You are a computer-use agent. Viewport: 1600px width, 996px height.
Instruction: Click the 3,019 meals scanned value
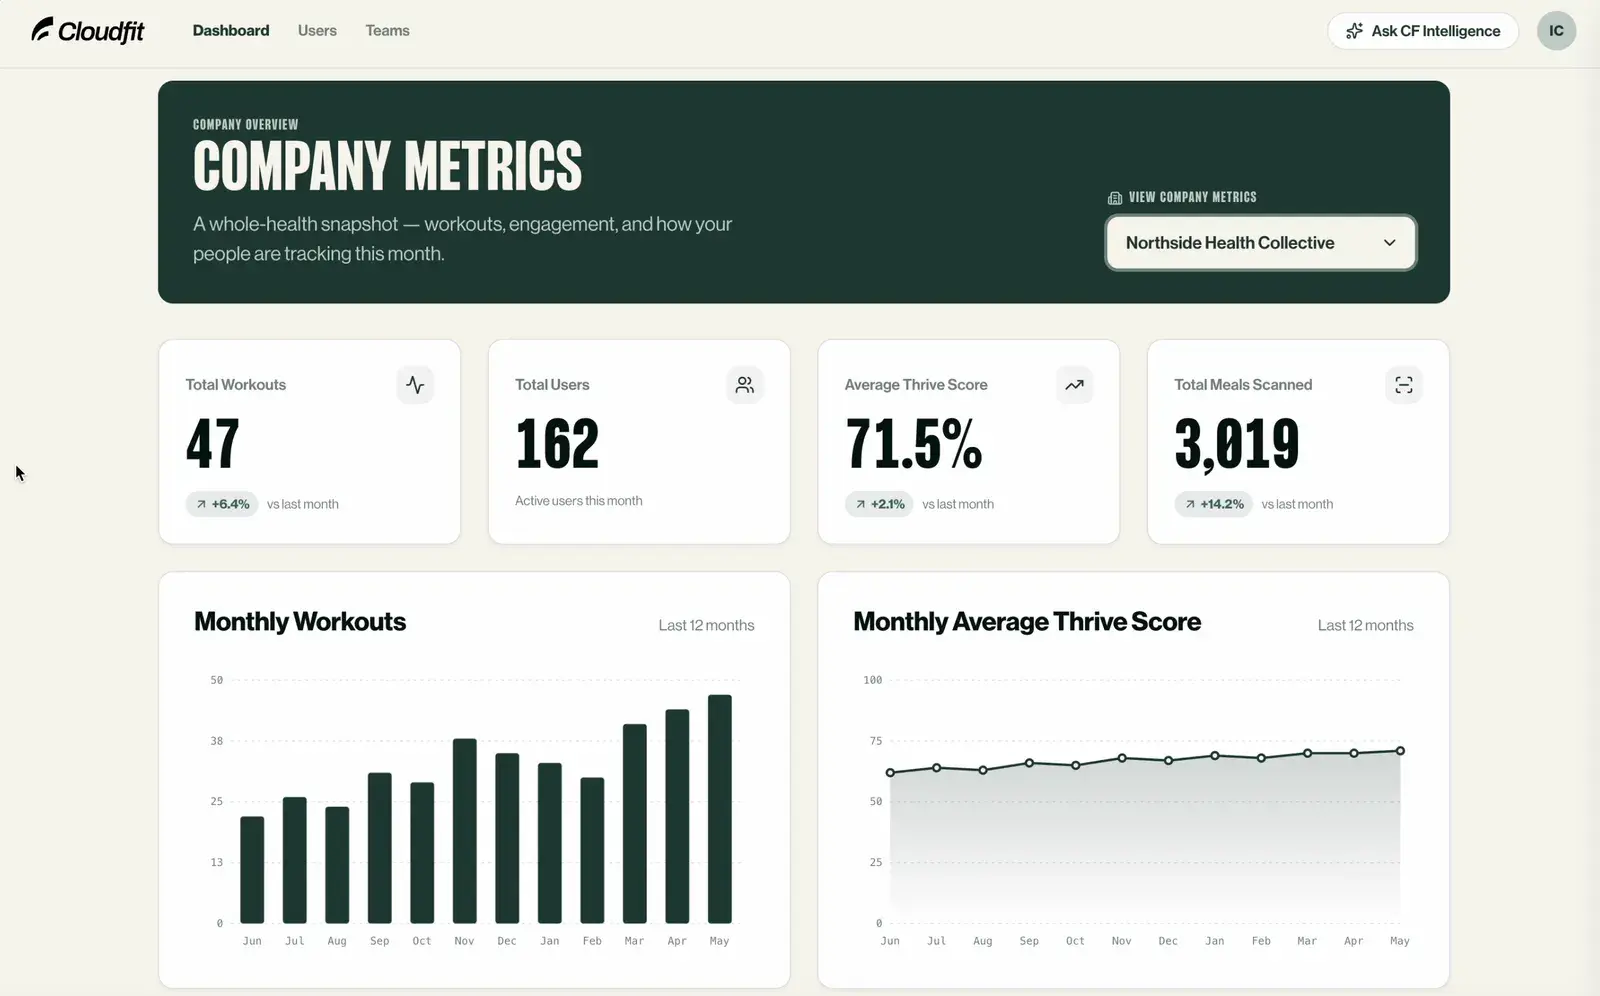tap(1237, 444)
